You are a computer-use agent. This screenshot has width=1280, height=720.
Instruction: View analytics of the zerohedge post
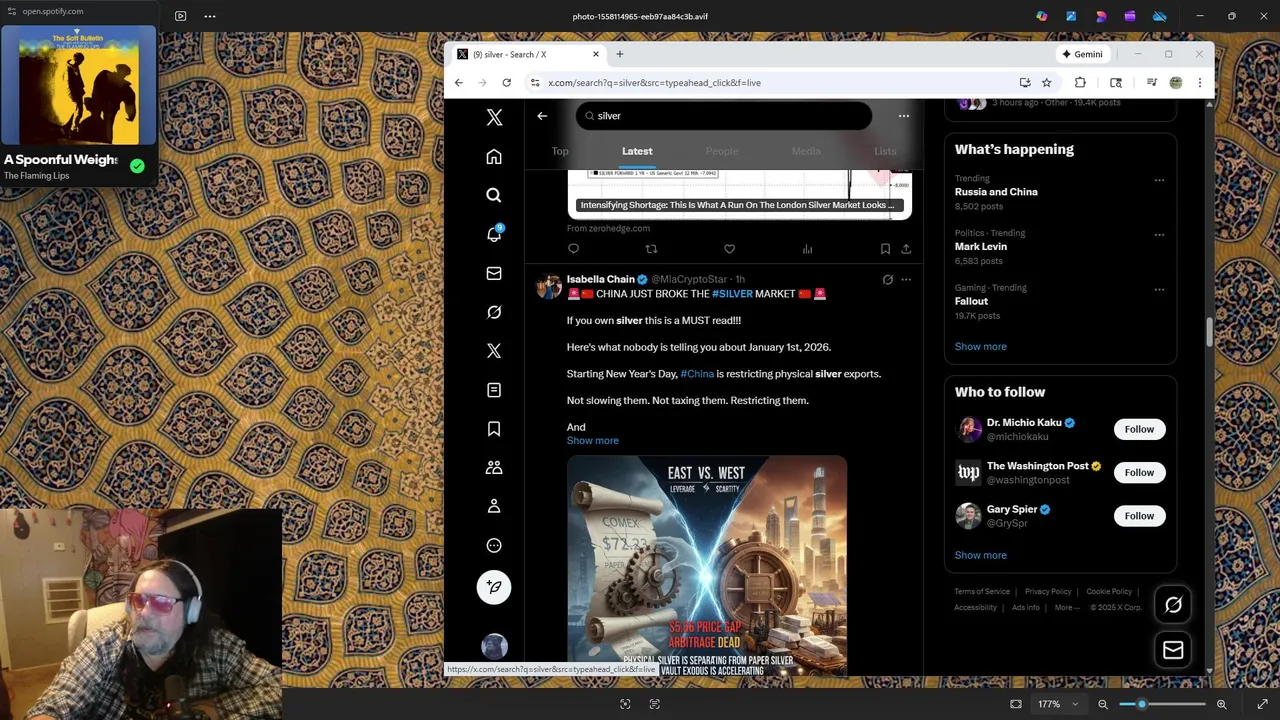[807, 249]
